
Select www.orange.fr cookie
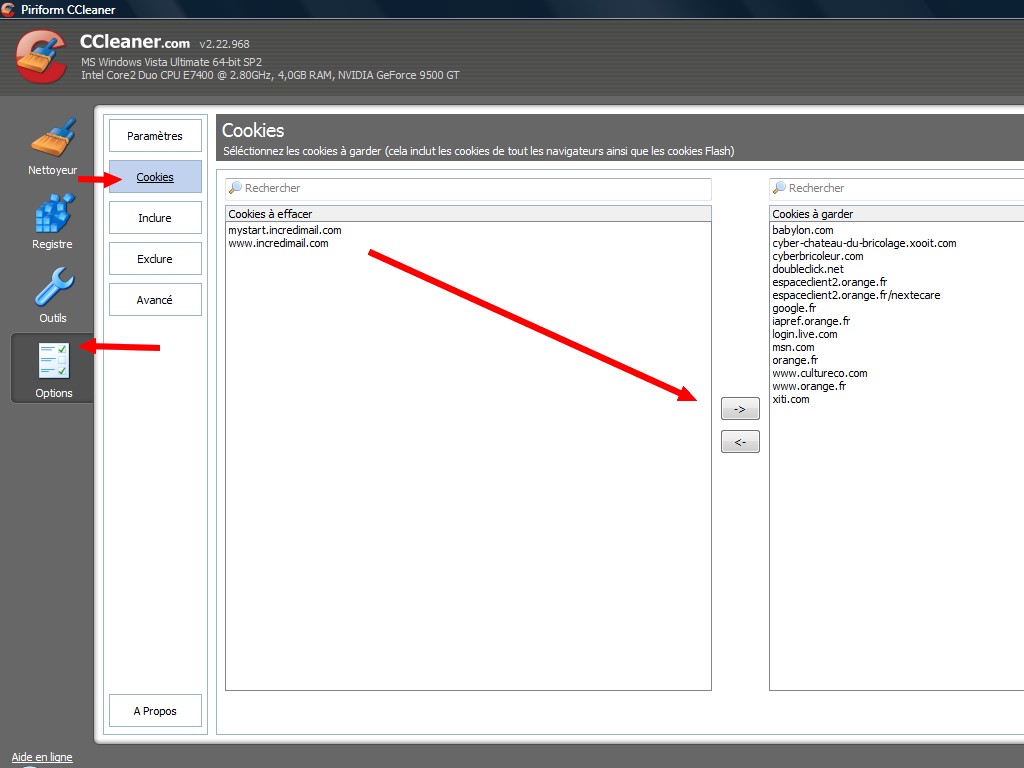(x=808, y=387)
